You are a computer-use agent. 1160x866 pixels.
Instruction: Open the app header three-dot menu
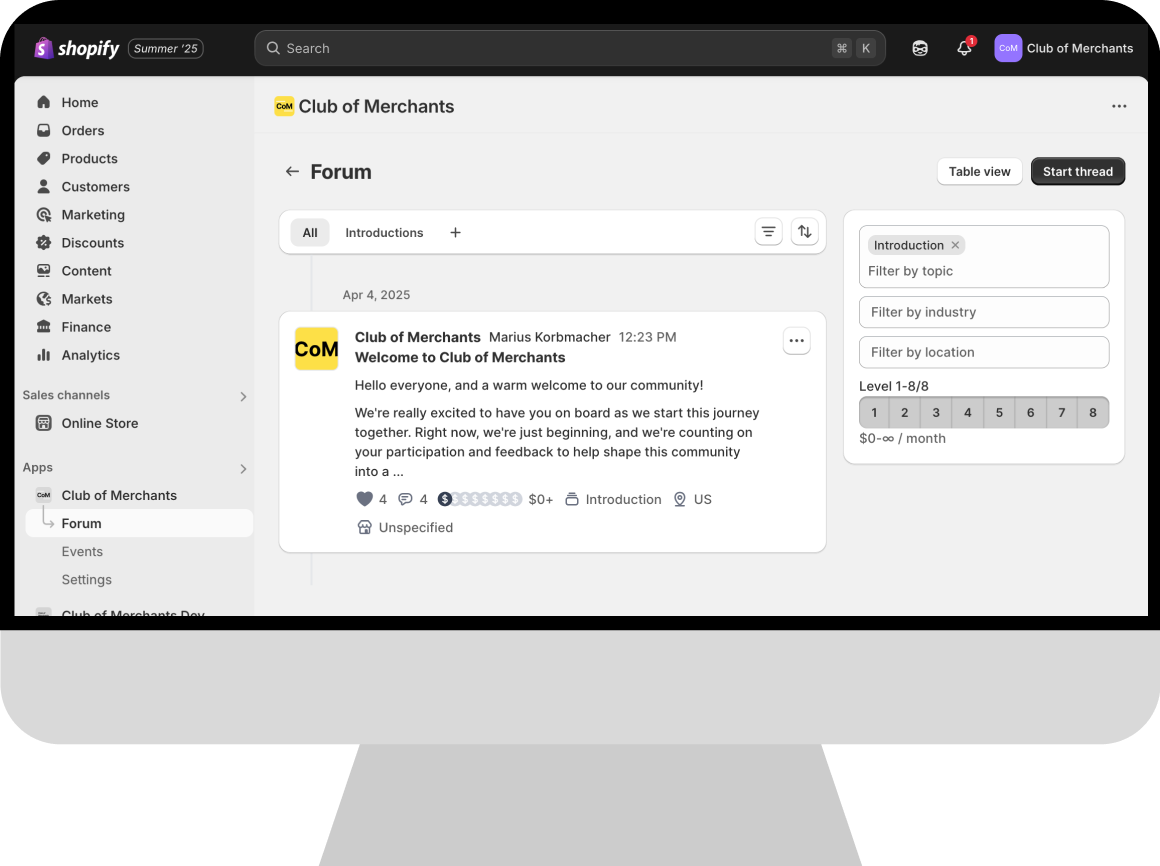pos(1119,106)
